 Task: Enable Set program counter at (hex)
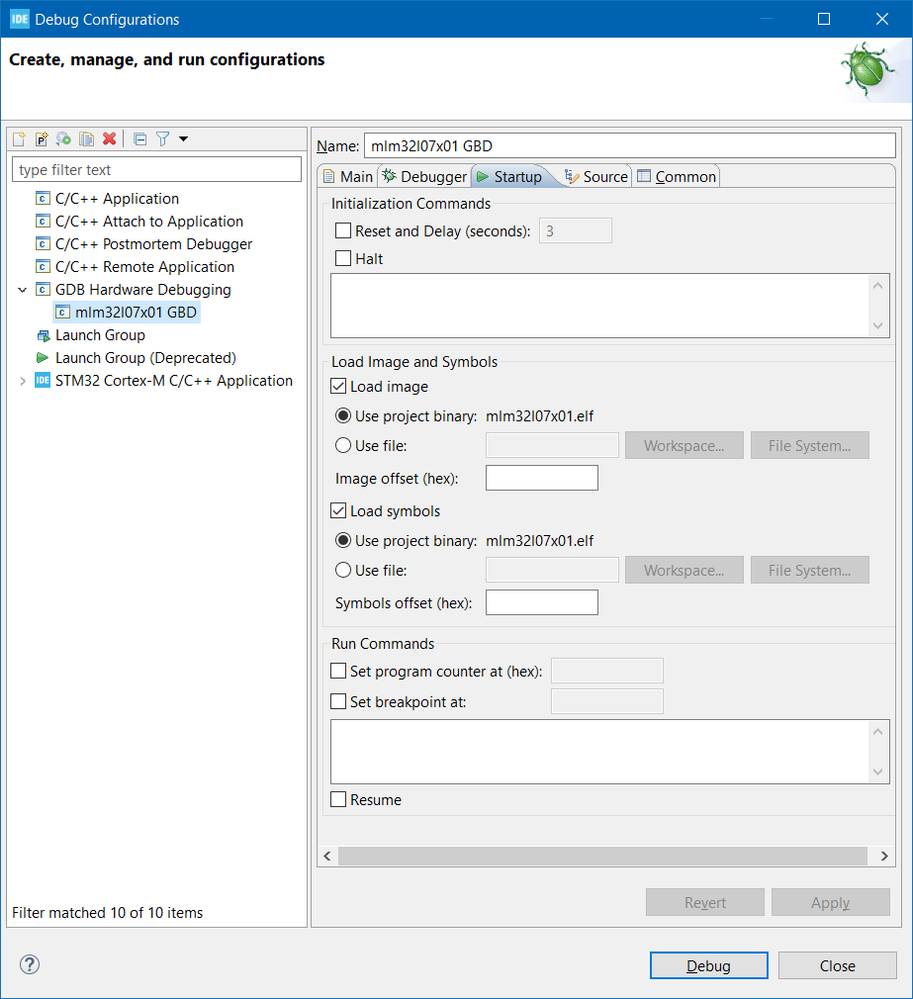tap(338, 670)
